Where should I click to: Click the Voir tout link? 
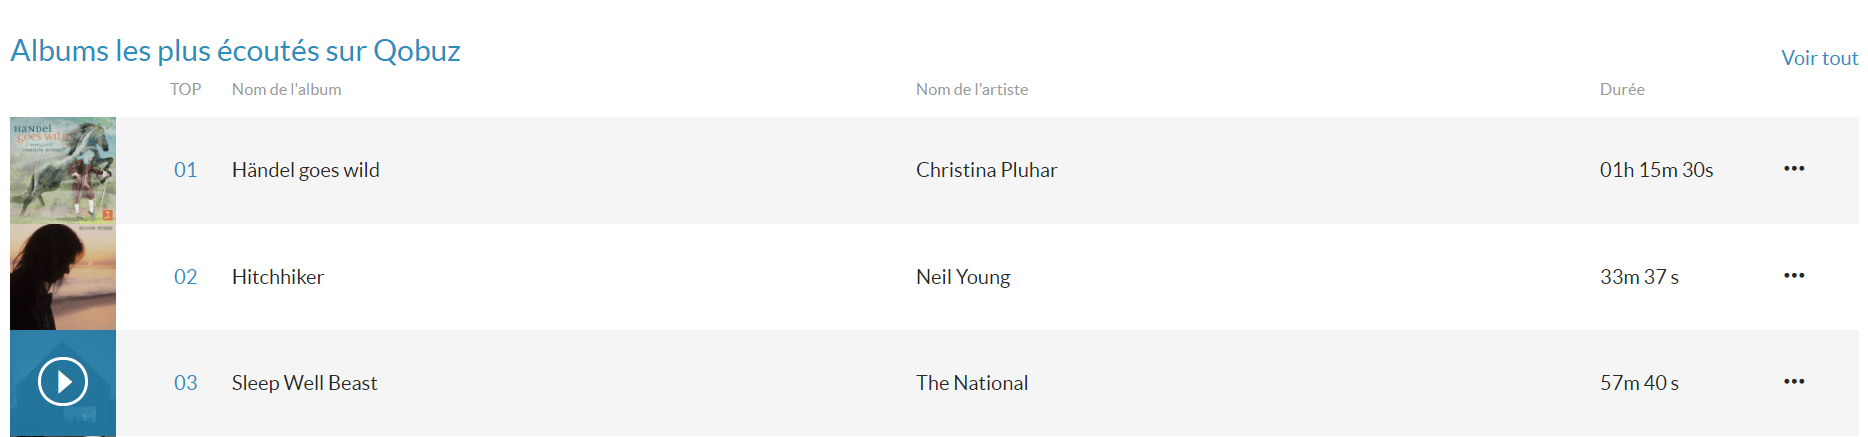point(1819,58)
